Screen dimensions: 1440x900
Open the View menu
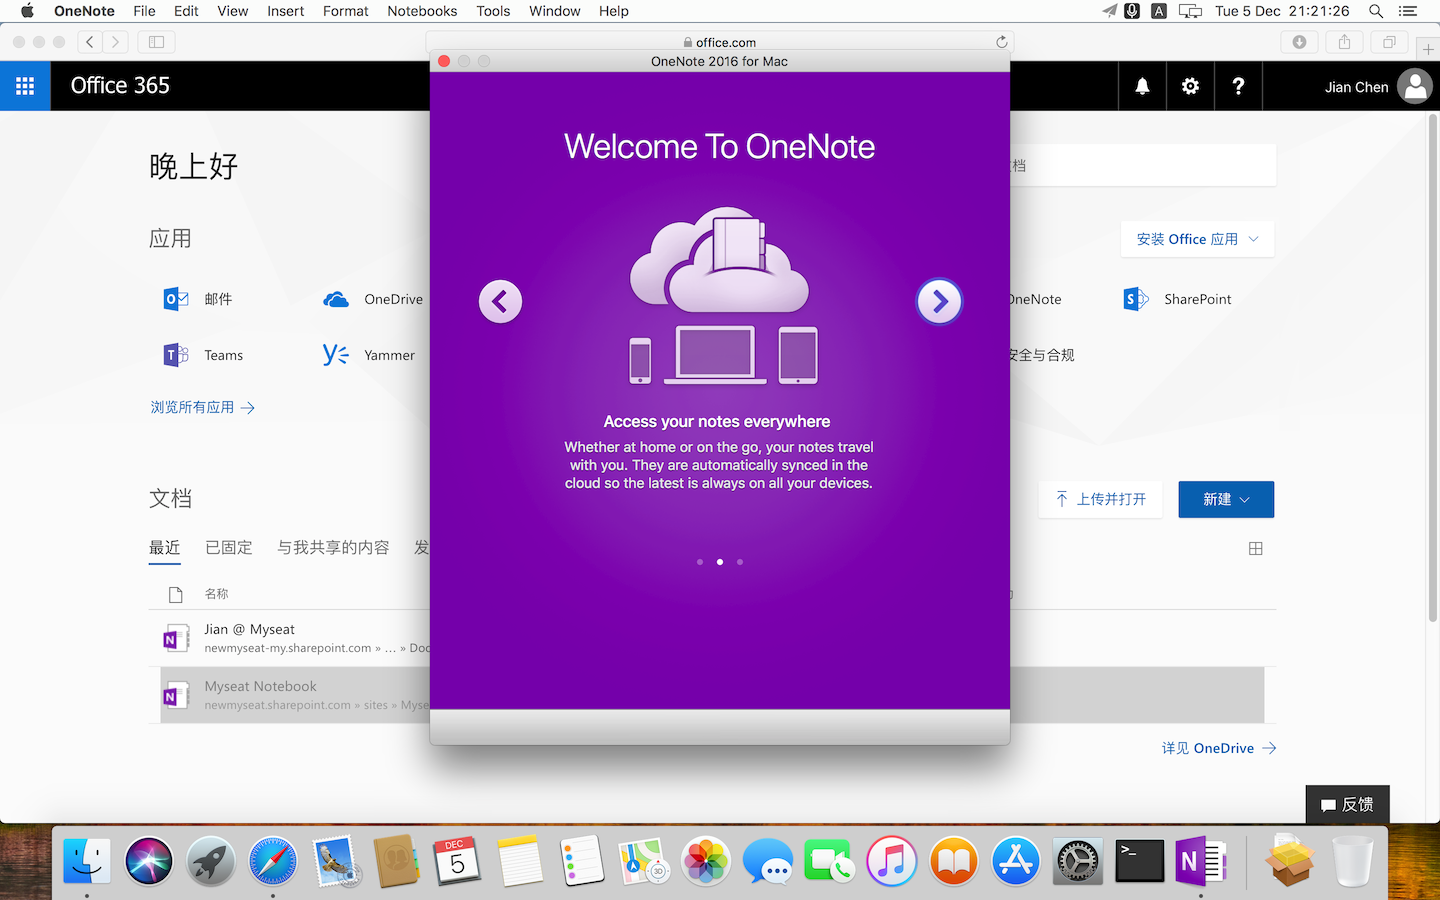tap(232, 11)
